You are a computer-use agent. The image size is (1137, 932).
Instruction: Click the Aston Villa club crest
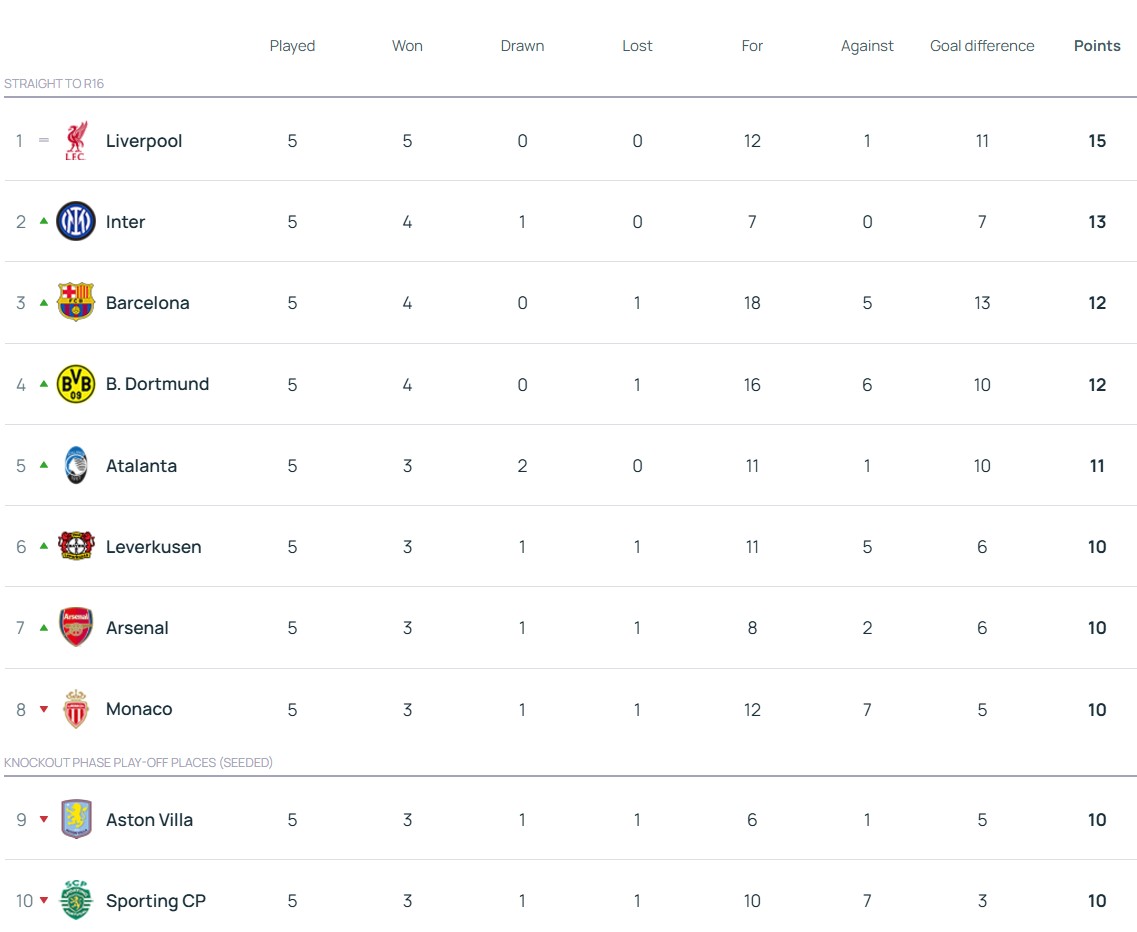click(76, 820)
